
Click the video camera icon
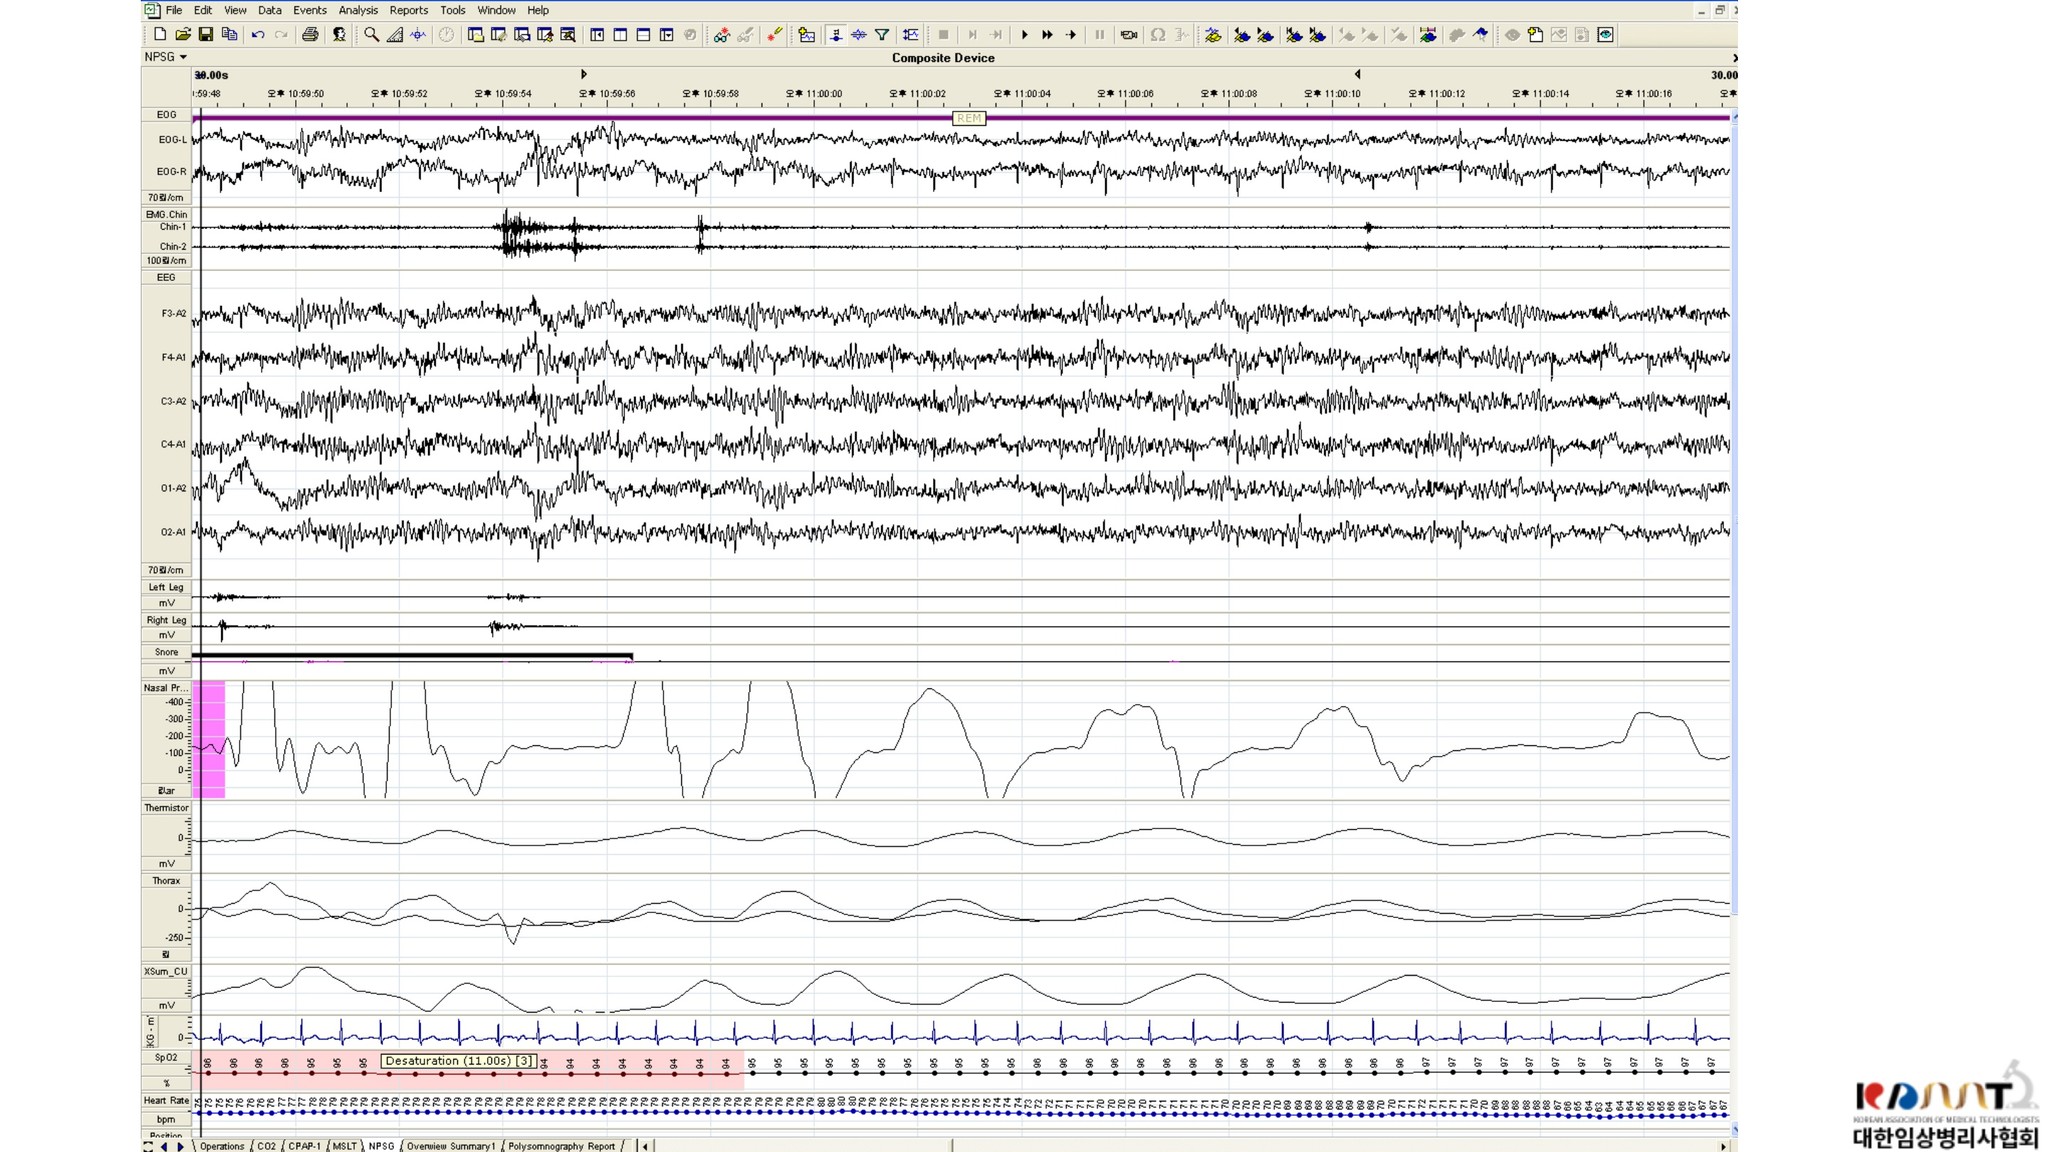click(x=1129, y=35)
